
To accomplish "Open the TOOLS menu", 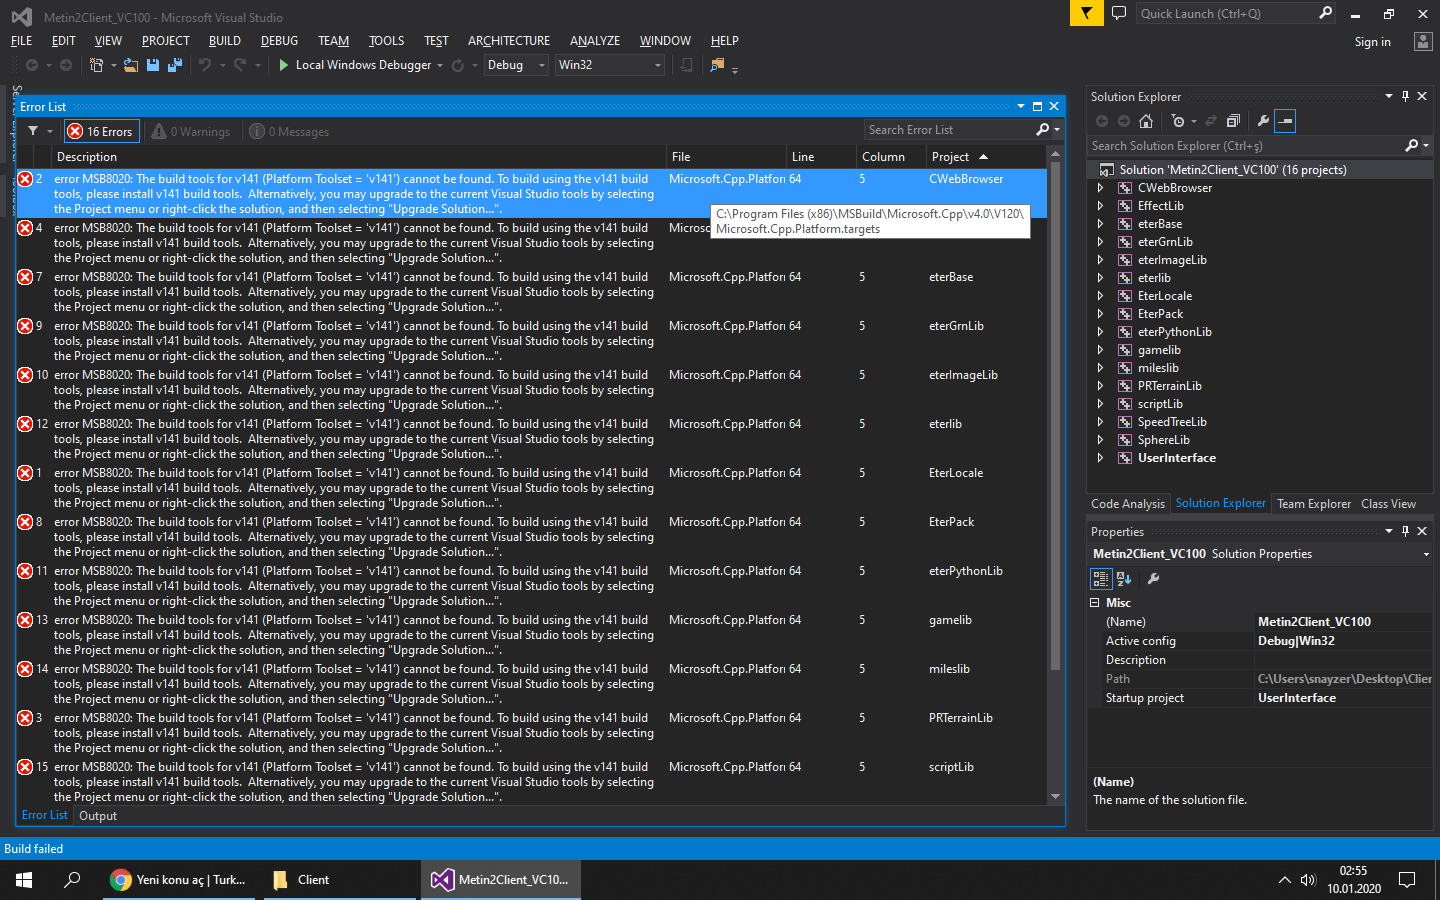I will pyautogui.click(x=386, y=41).
